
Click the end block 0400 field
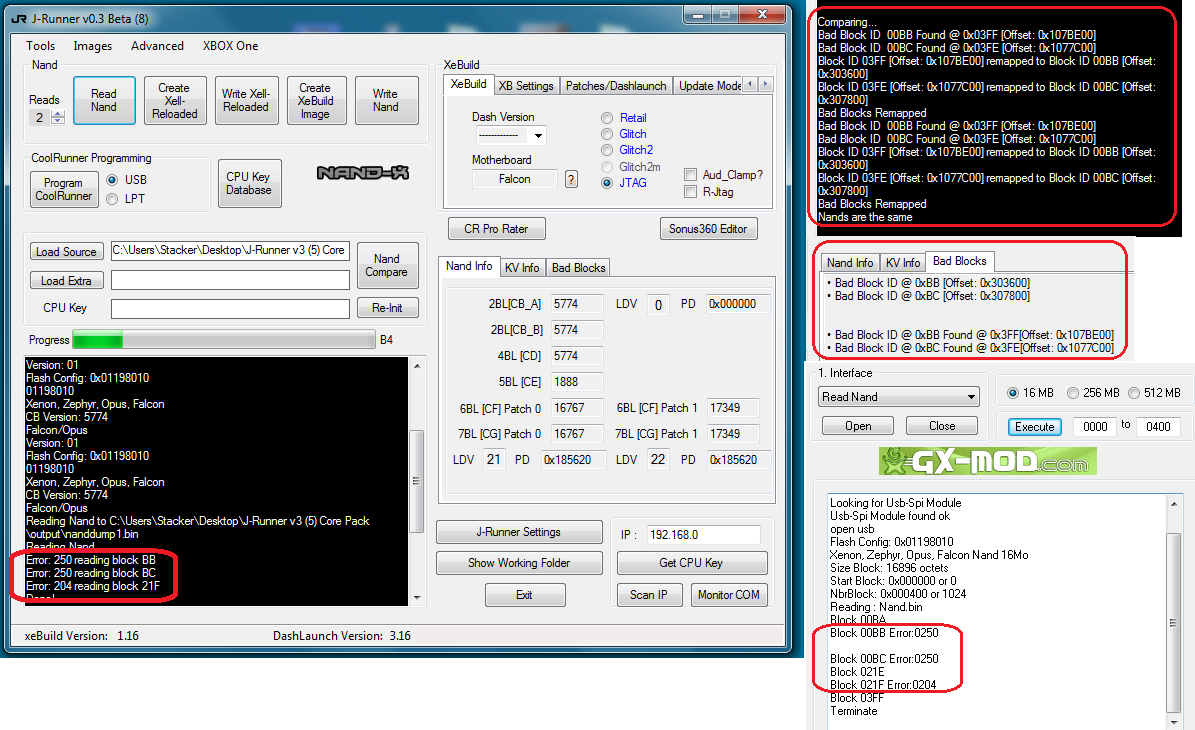click(x=1158, y=427)
